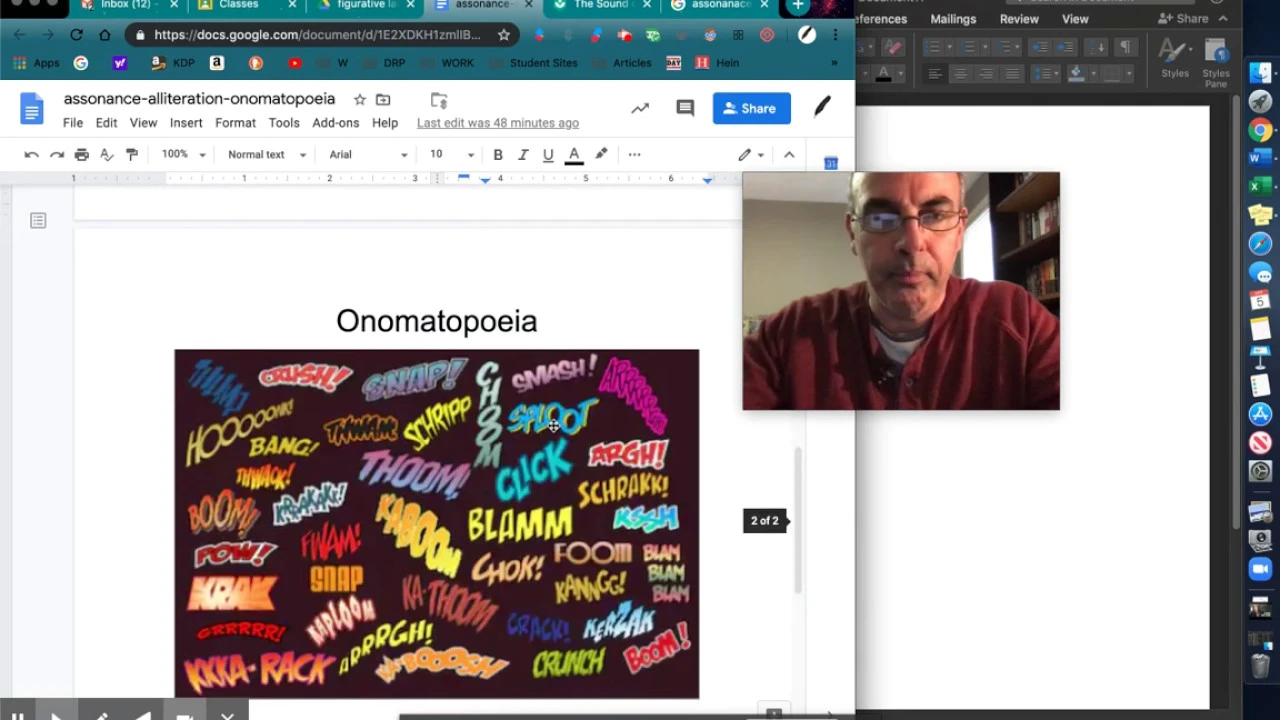Open the Review tab in Word
Viewport: 1280px width, 720px height.
(1019, 19)
